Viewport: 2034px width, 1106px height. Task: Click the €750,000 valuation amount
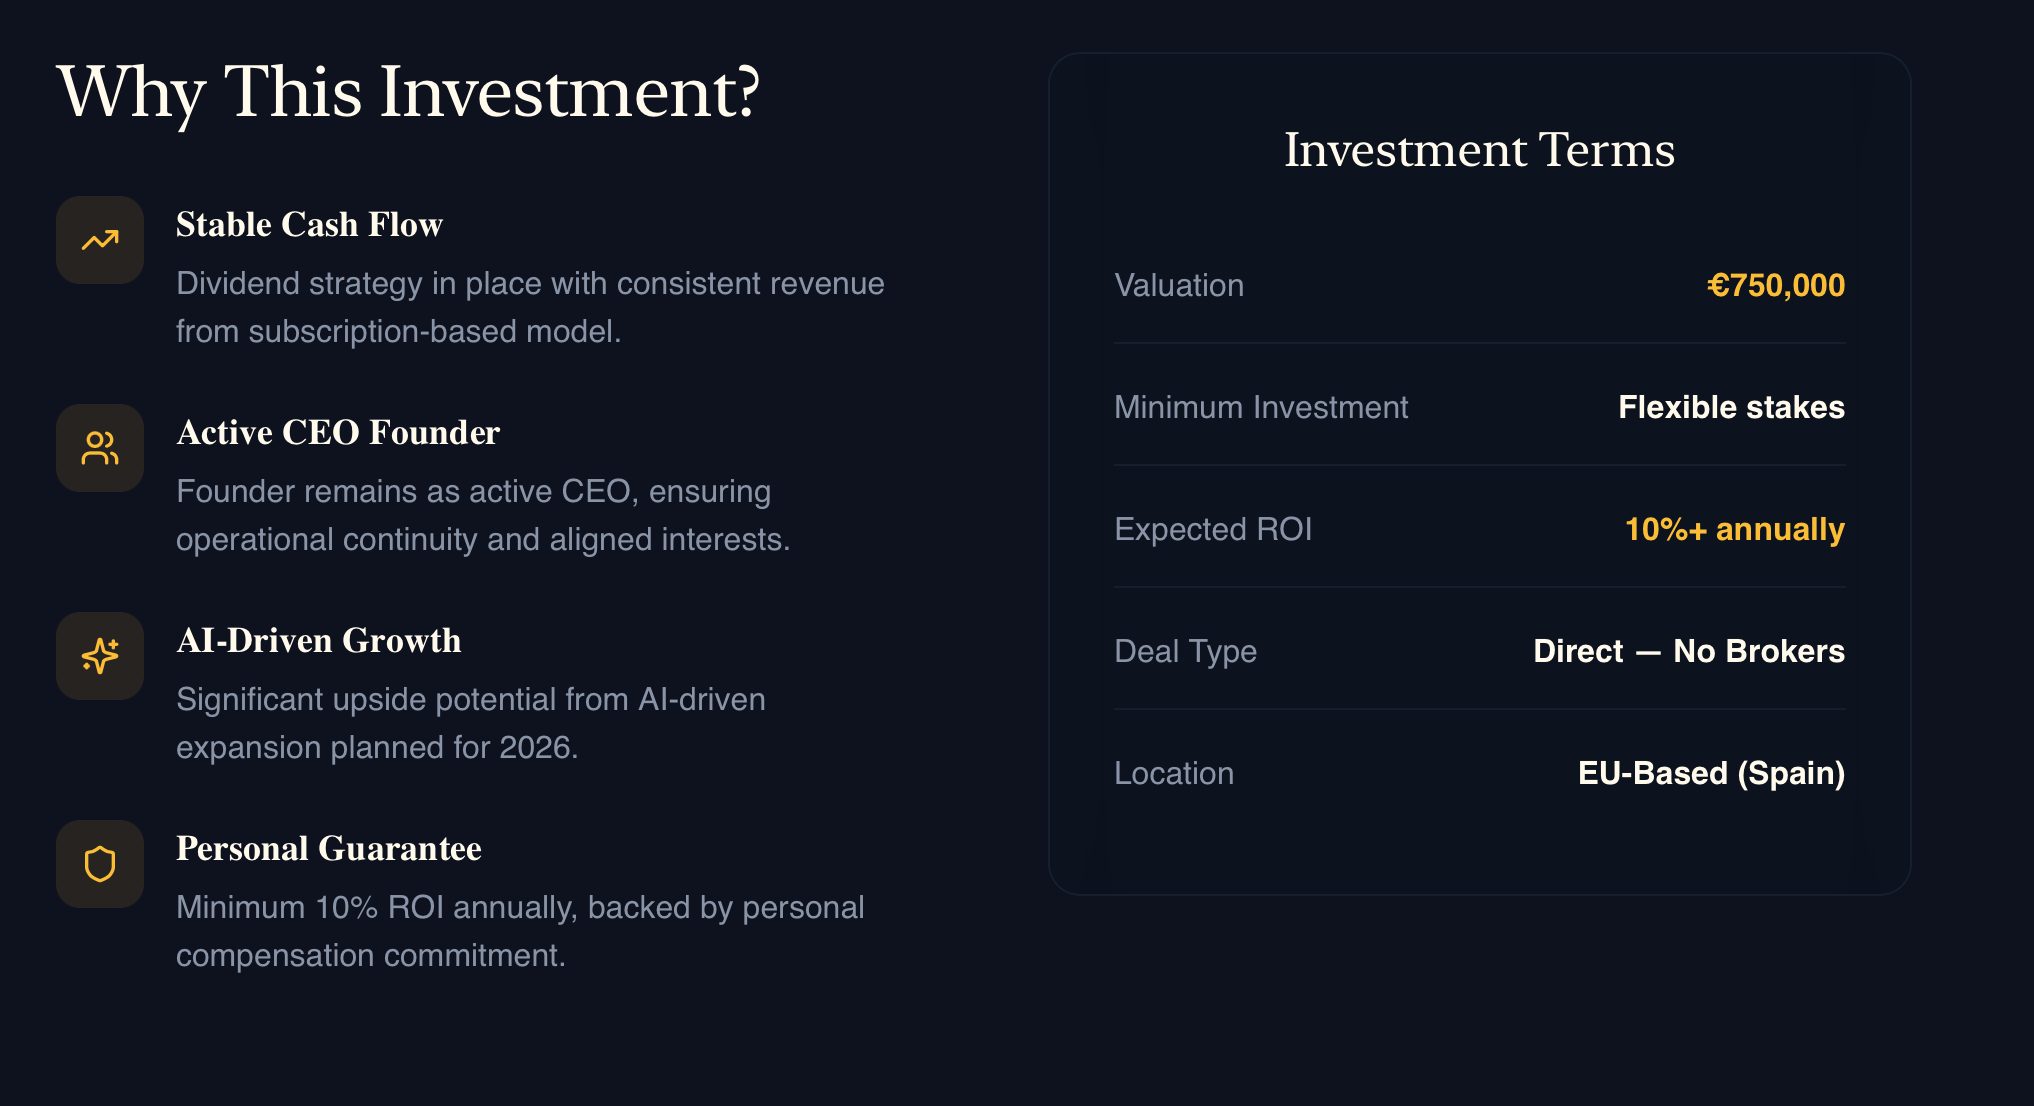[1775, 286]
